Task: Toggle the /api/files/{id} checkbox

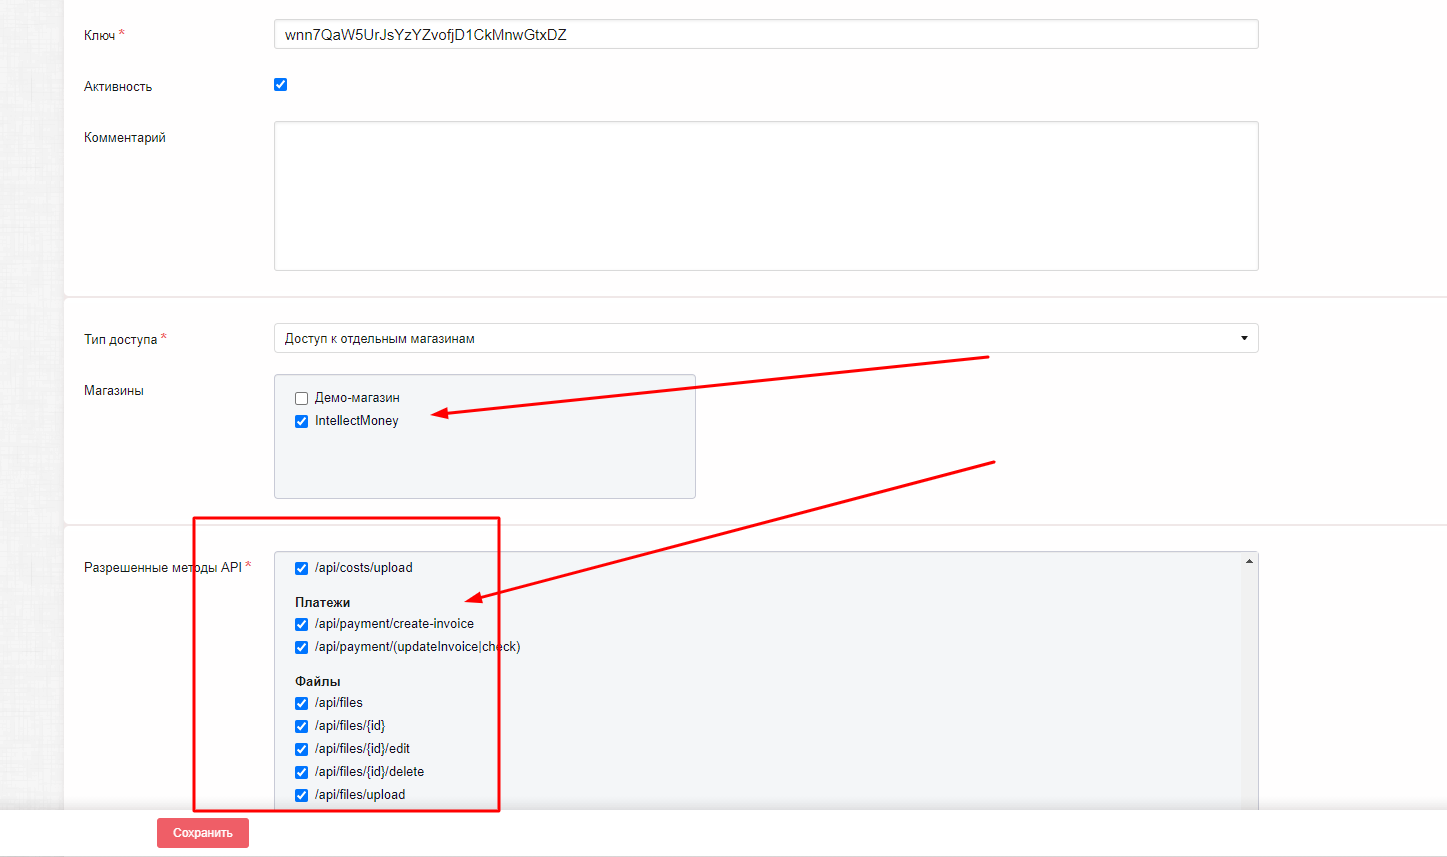Action: [x=301, y=726]
